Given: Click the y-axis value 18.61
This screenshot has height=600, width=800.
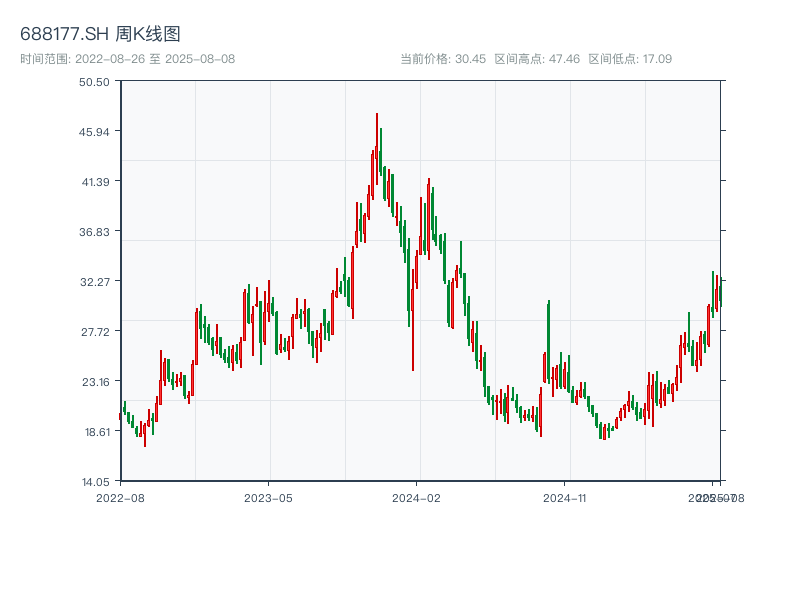Looking at the screenshot, I should point(97,432).
